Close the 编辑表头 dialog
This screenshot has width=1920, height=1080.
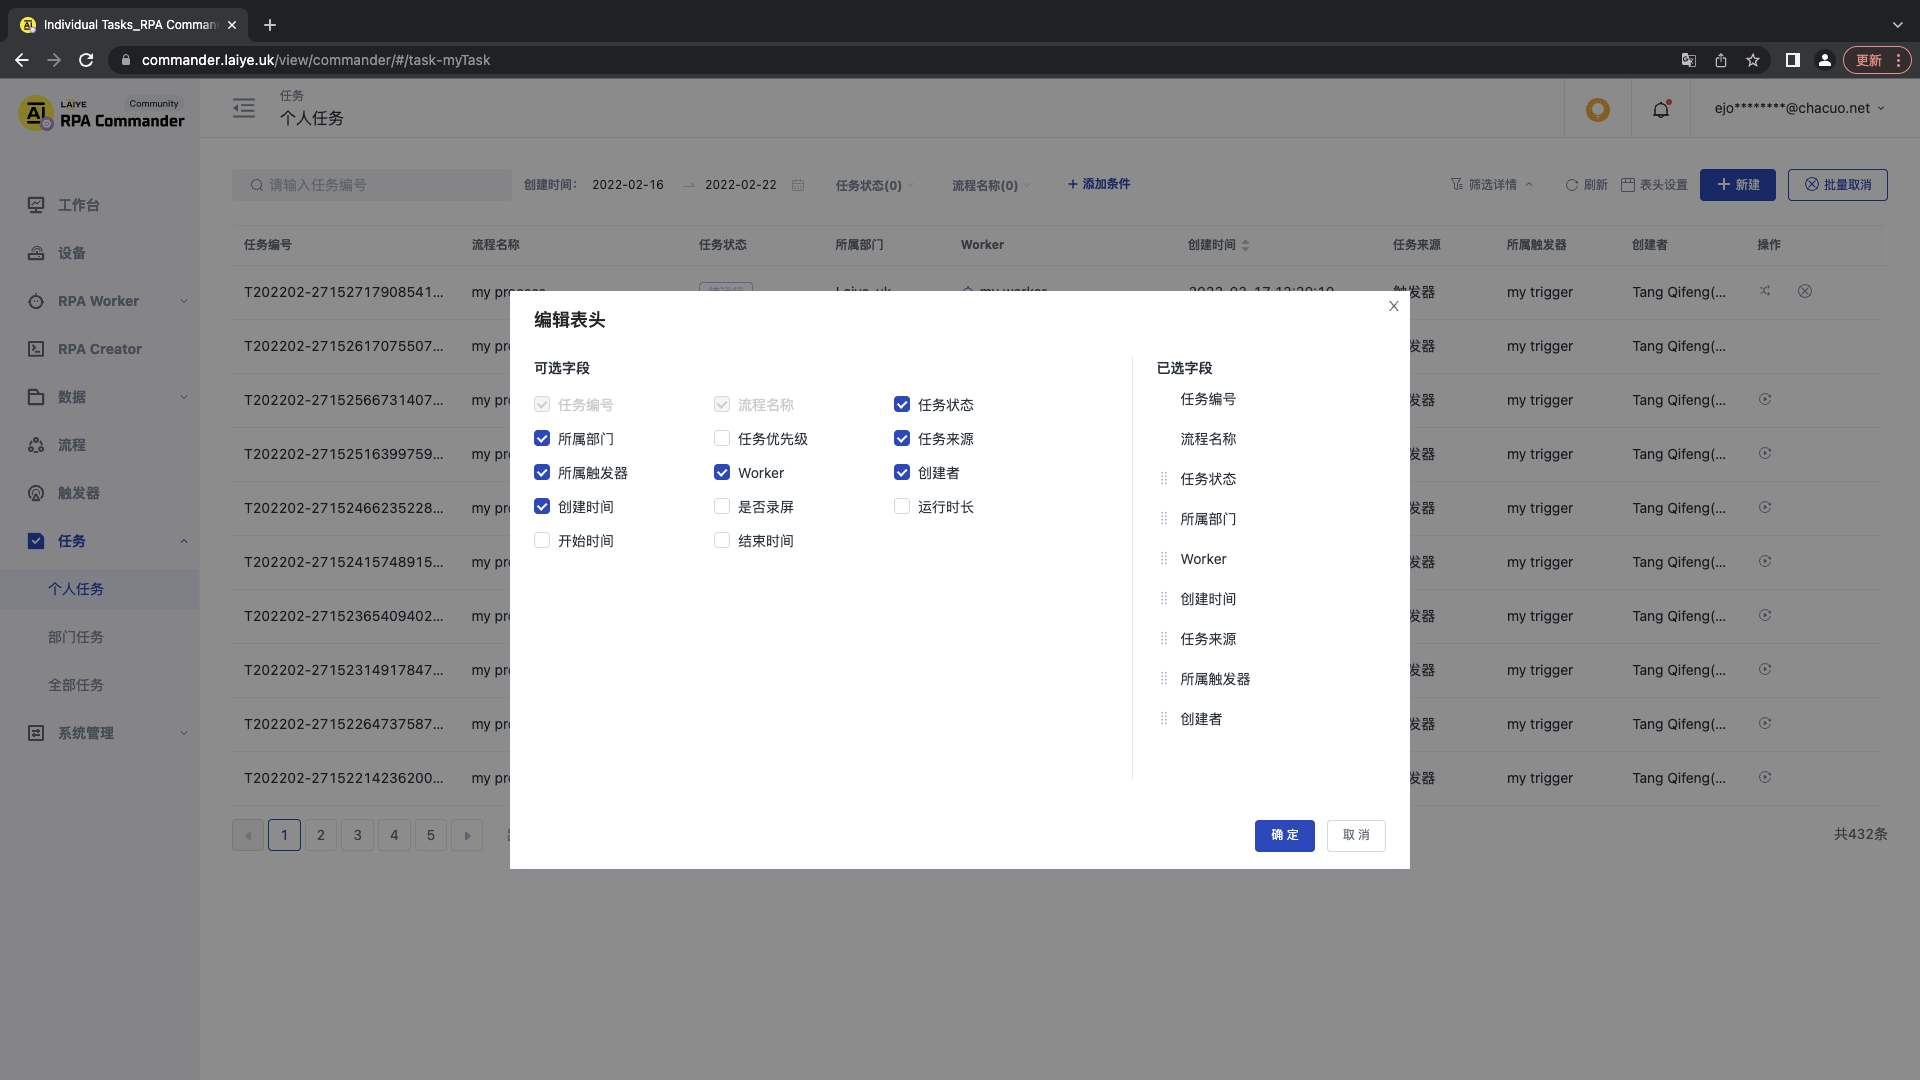click(x=1393, y=306)
